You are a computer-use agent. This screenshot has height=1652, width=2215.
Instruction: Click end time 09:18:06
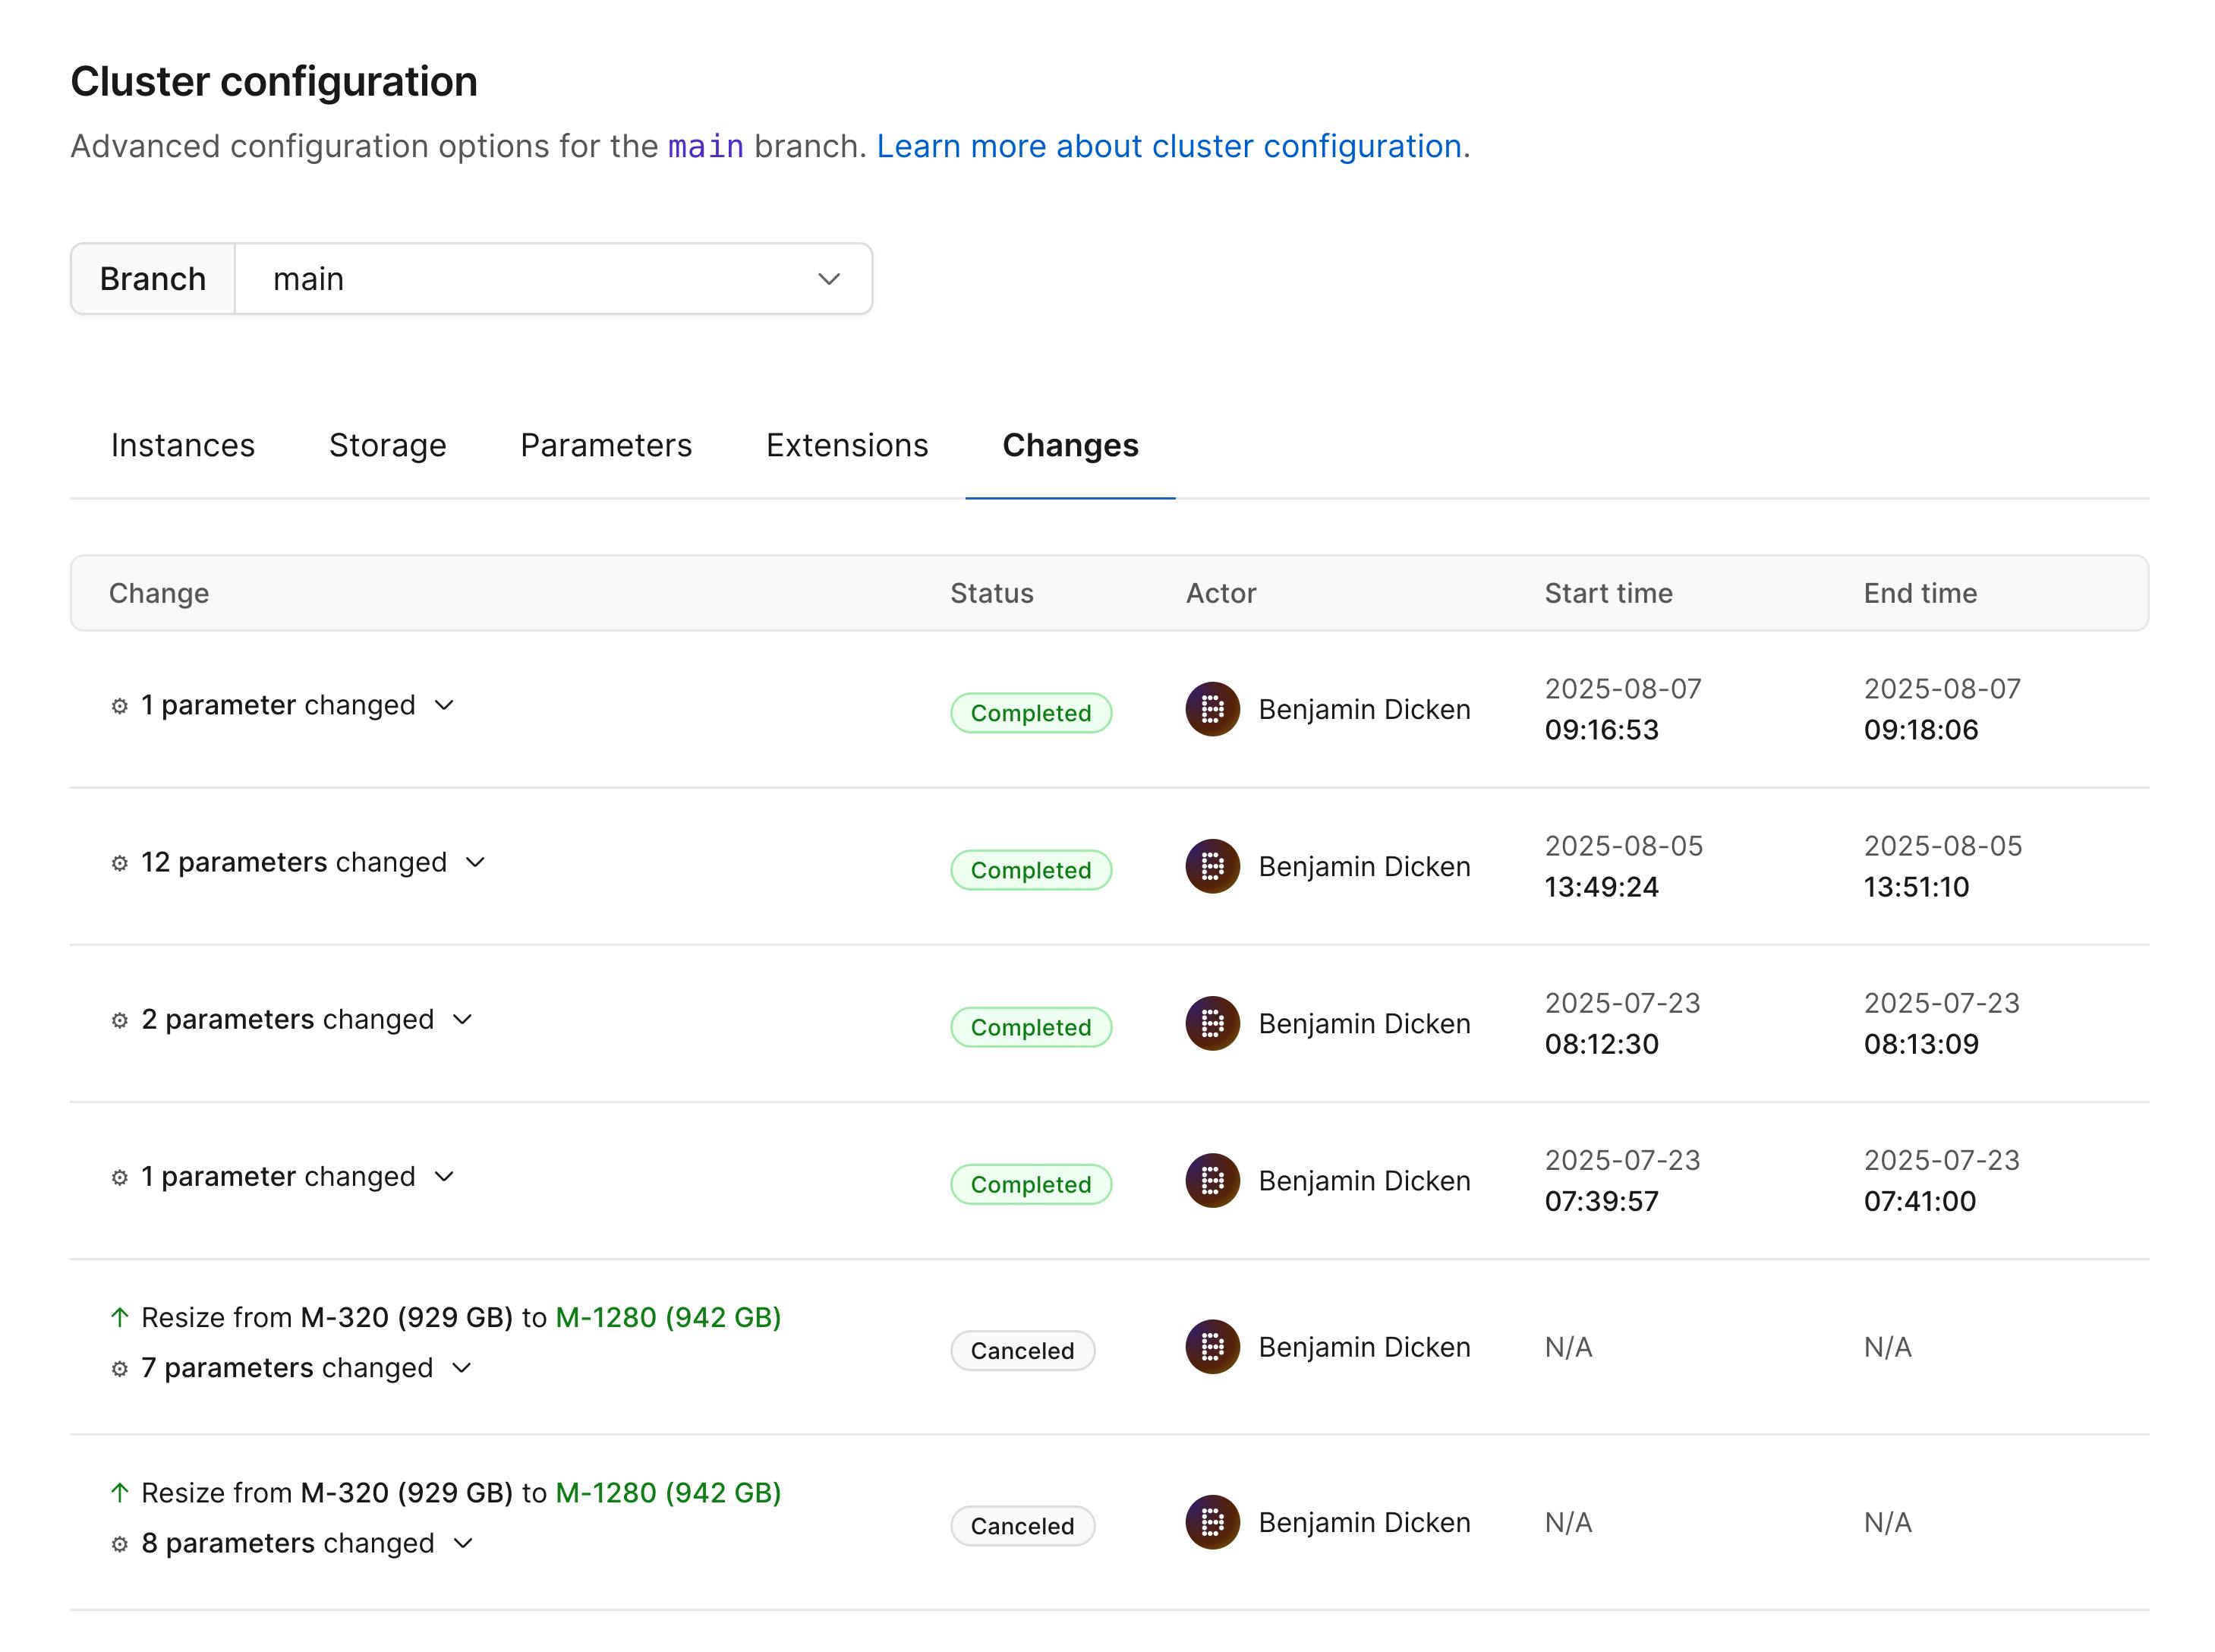coord(1920,730)
